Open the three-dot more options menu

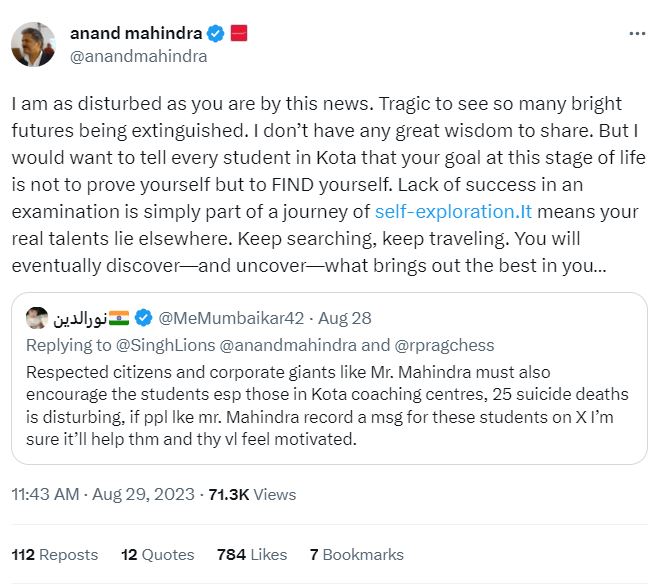[x=636, y=33]
